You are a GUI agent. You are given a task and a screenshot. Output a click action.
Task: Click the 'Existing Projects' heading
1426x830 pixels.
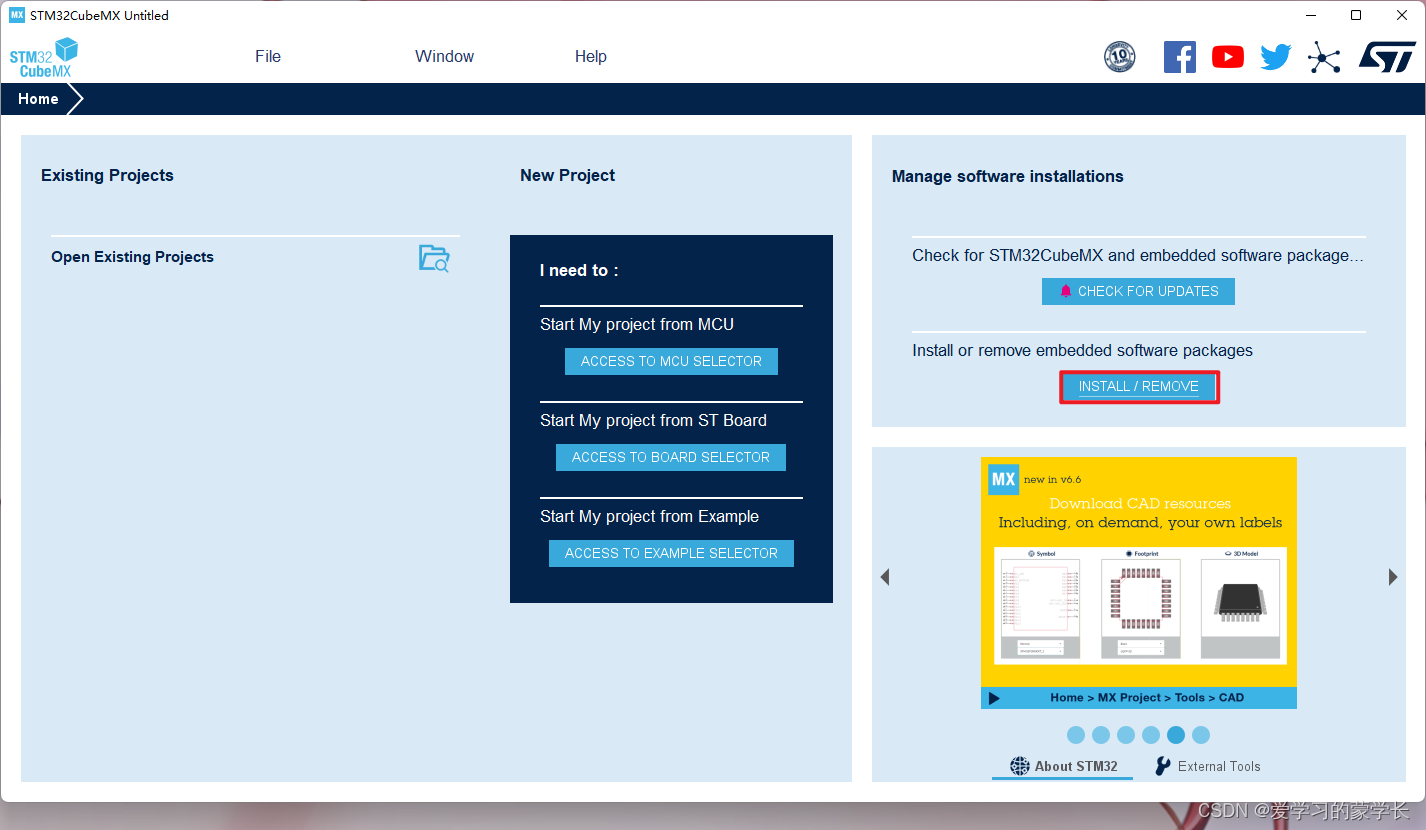[x=107, y=175]
